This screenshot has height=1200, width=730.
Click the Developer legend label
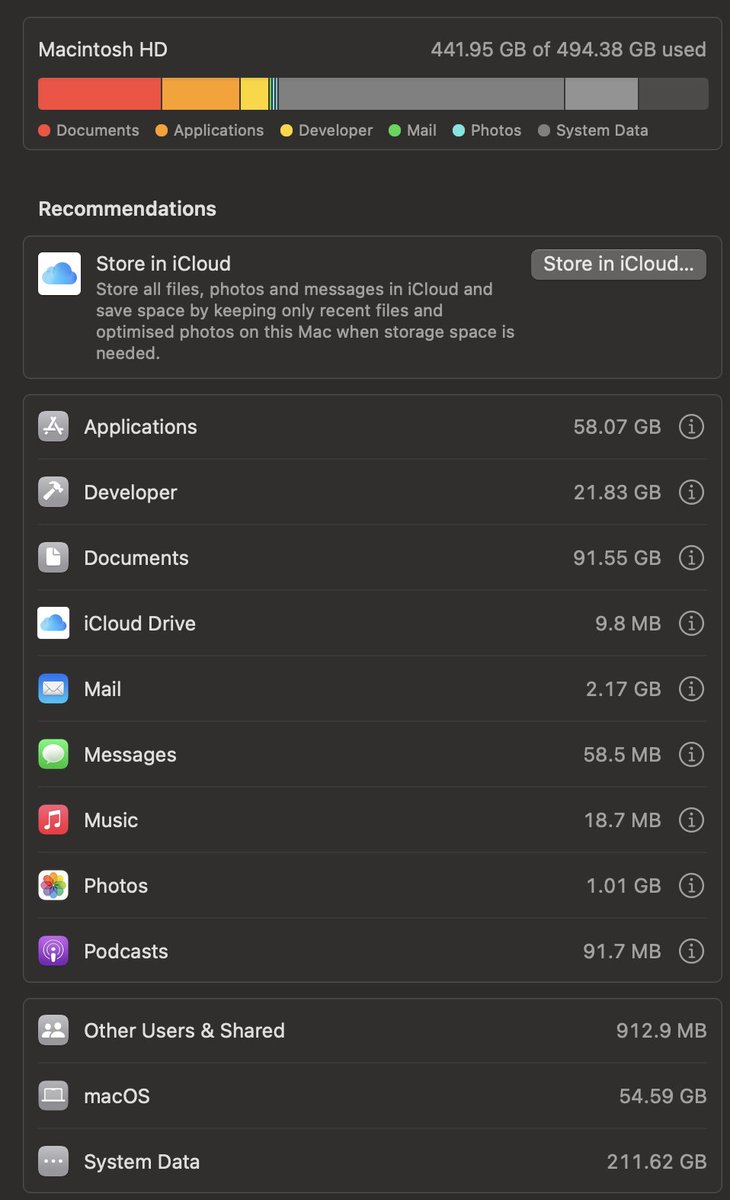(336, 130)
